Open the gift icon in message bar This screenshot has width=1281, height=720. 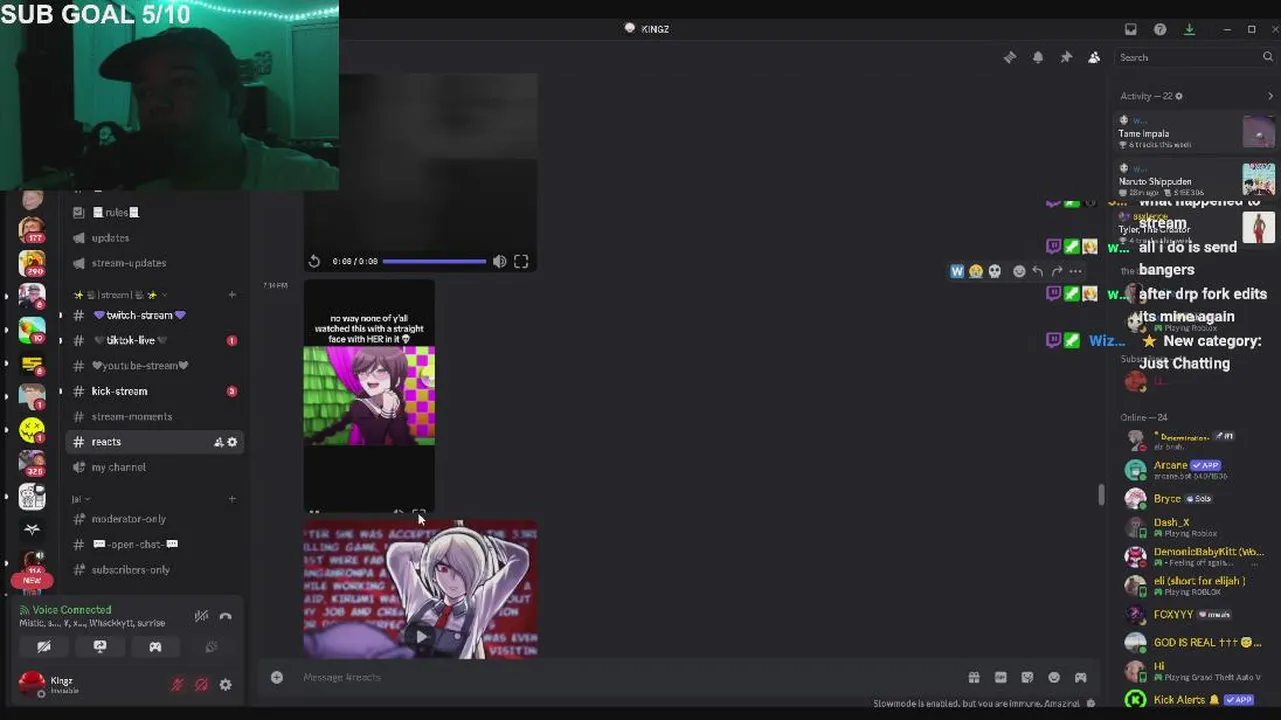[x=974, y=677]
